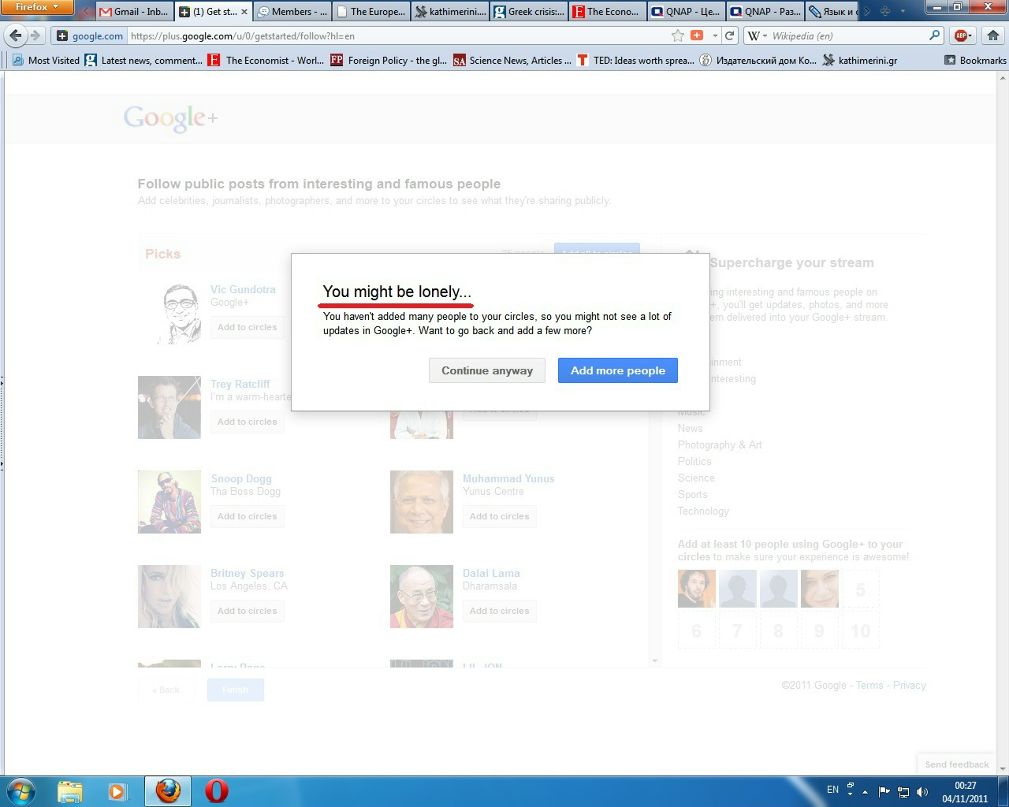This screenshot has width=1009, height=807.
Task: Open Windows Explorer from the taskbar
Action: tap(69, 791)
